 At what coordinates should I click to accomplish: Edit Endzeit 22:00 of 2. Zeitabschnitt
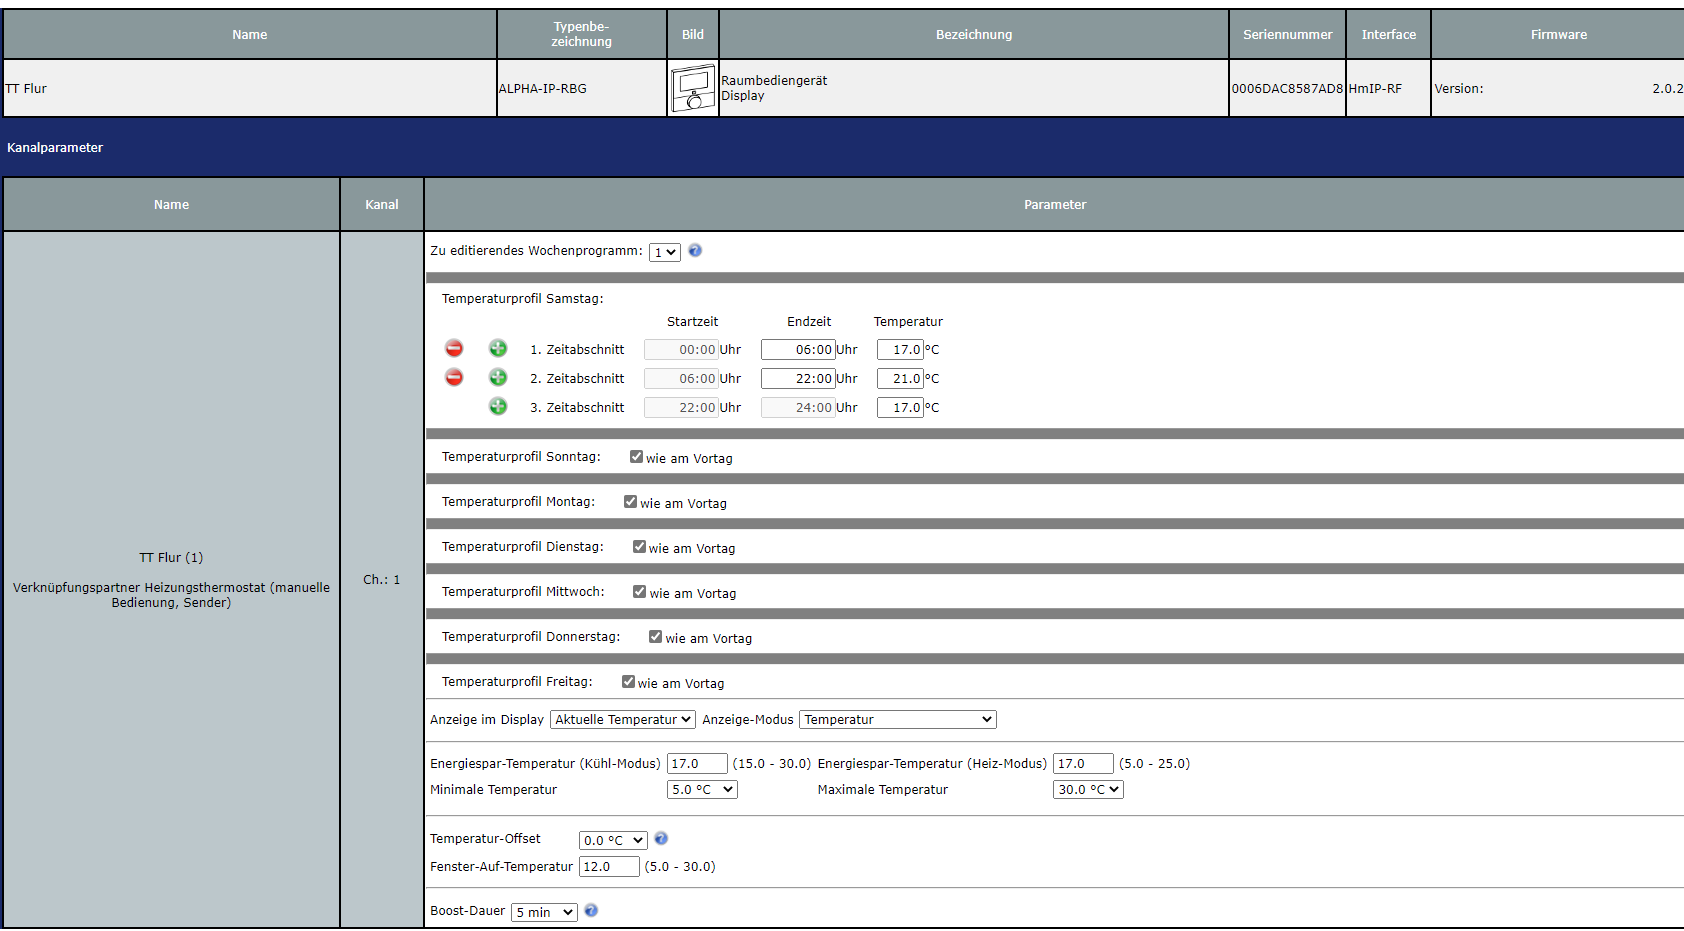[x=798, y=378]
